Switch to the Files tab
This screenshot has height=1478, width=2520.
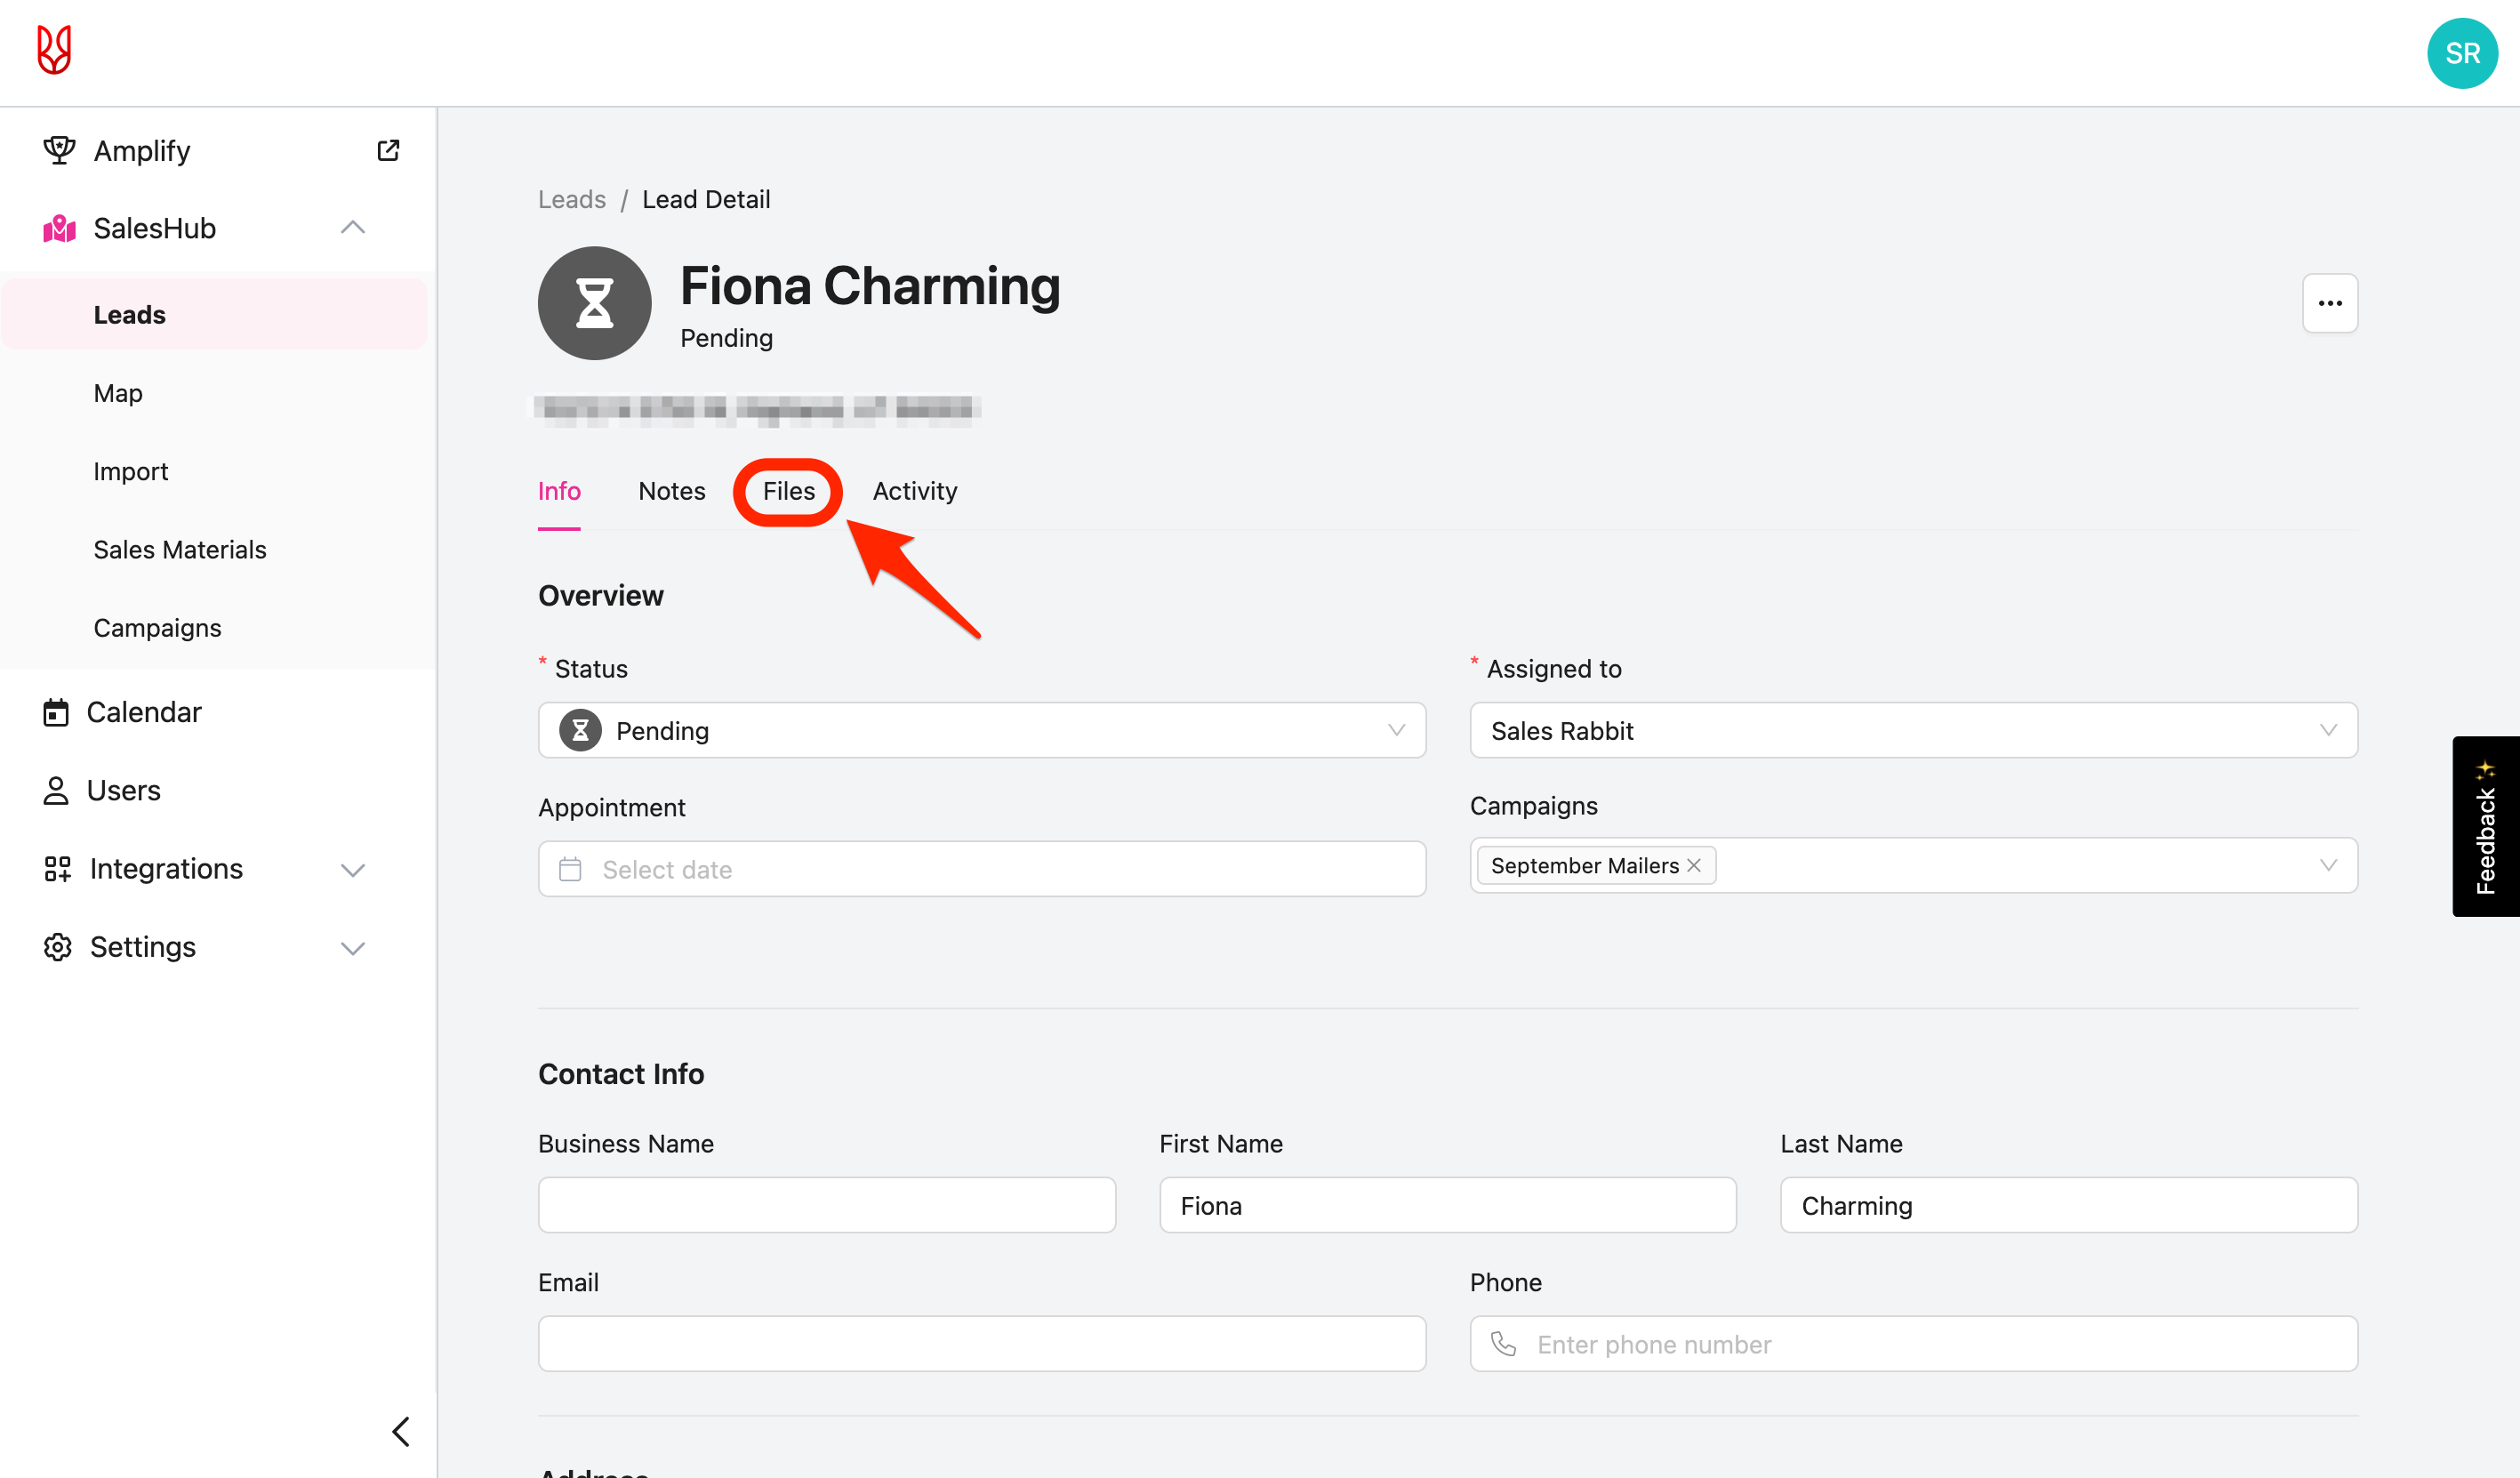click(788, 491)
